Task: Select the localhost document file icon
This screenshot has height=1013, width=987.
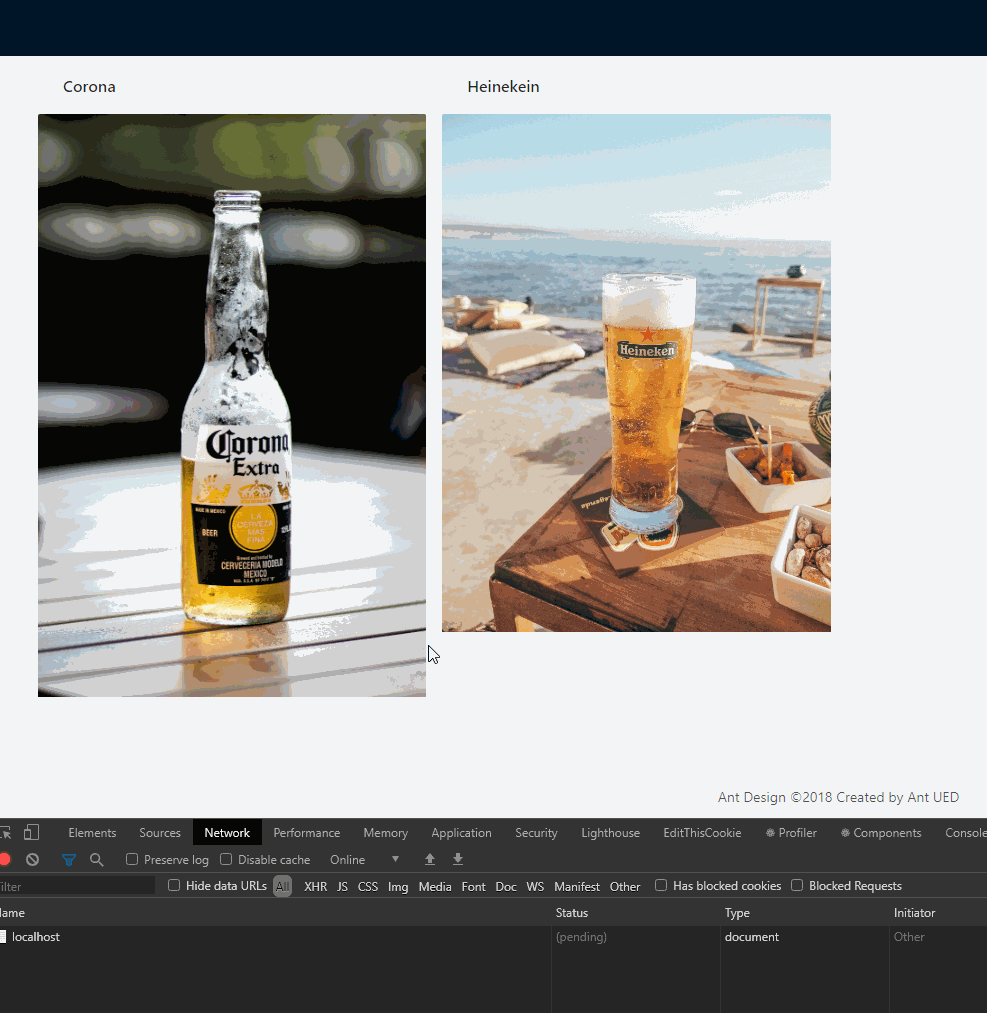Action: [x=3, y=937]
